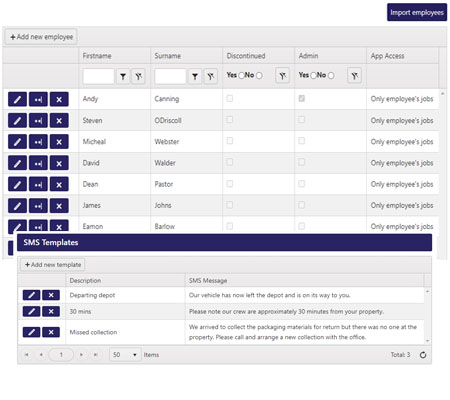Edit the Departing depot SMS template

point(31,295)
